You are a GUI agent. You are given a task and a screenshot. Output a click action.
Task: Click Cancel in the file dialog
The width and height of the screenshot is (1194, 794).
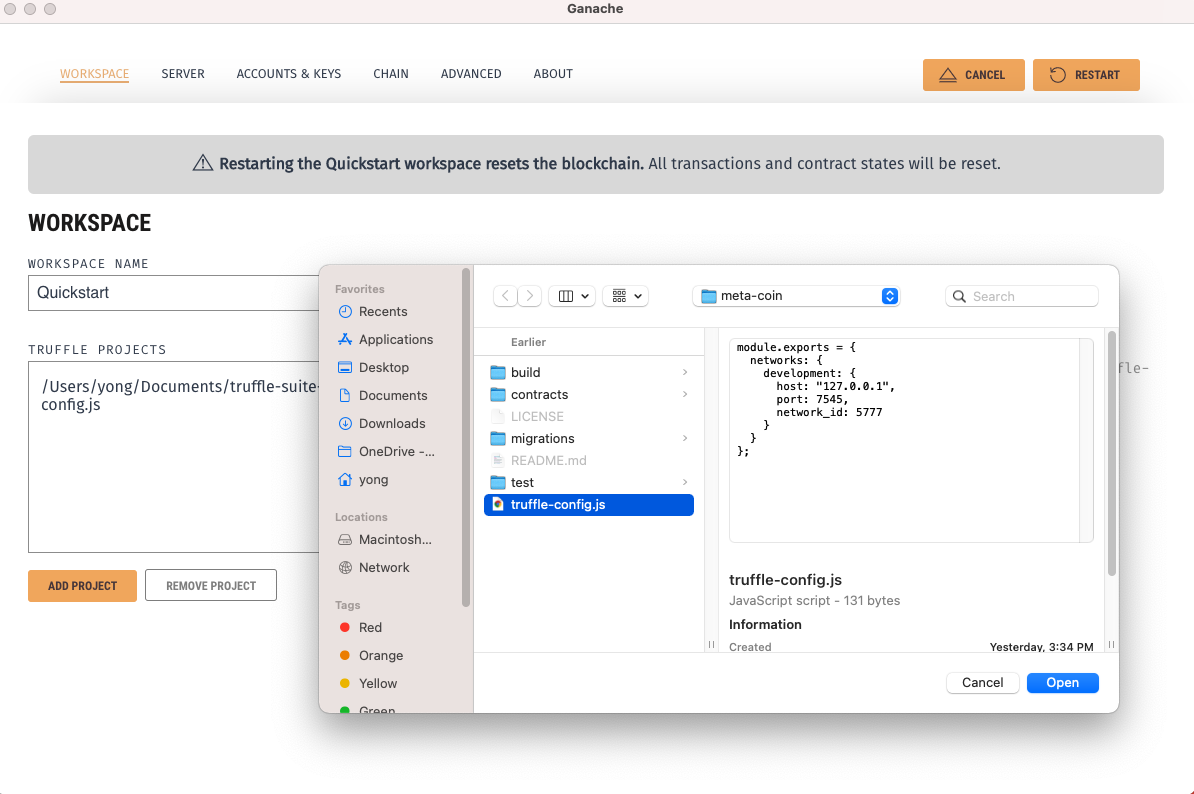[982, 683]
